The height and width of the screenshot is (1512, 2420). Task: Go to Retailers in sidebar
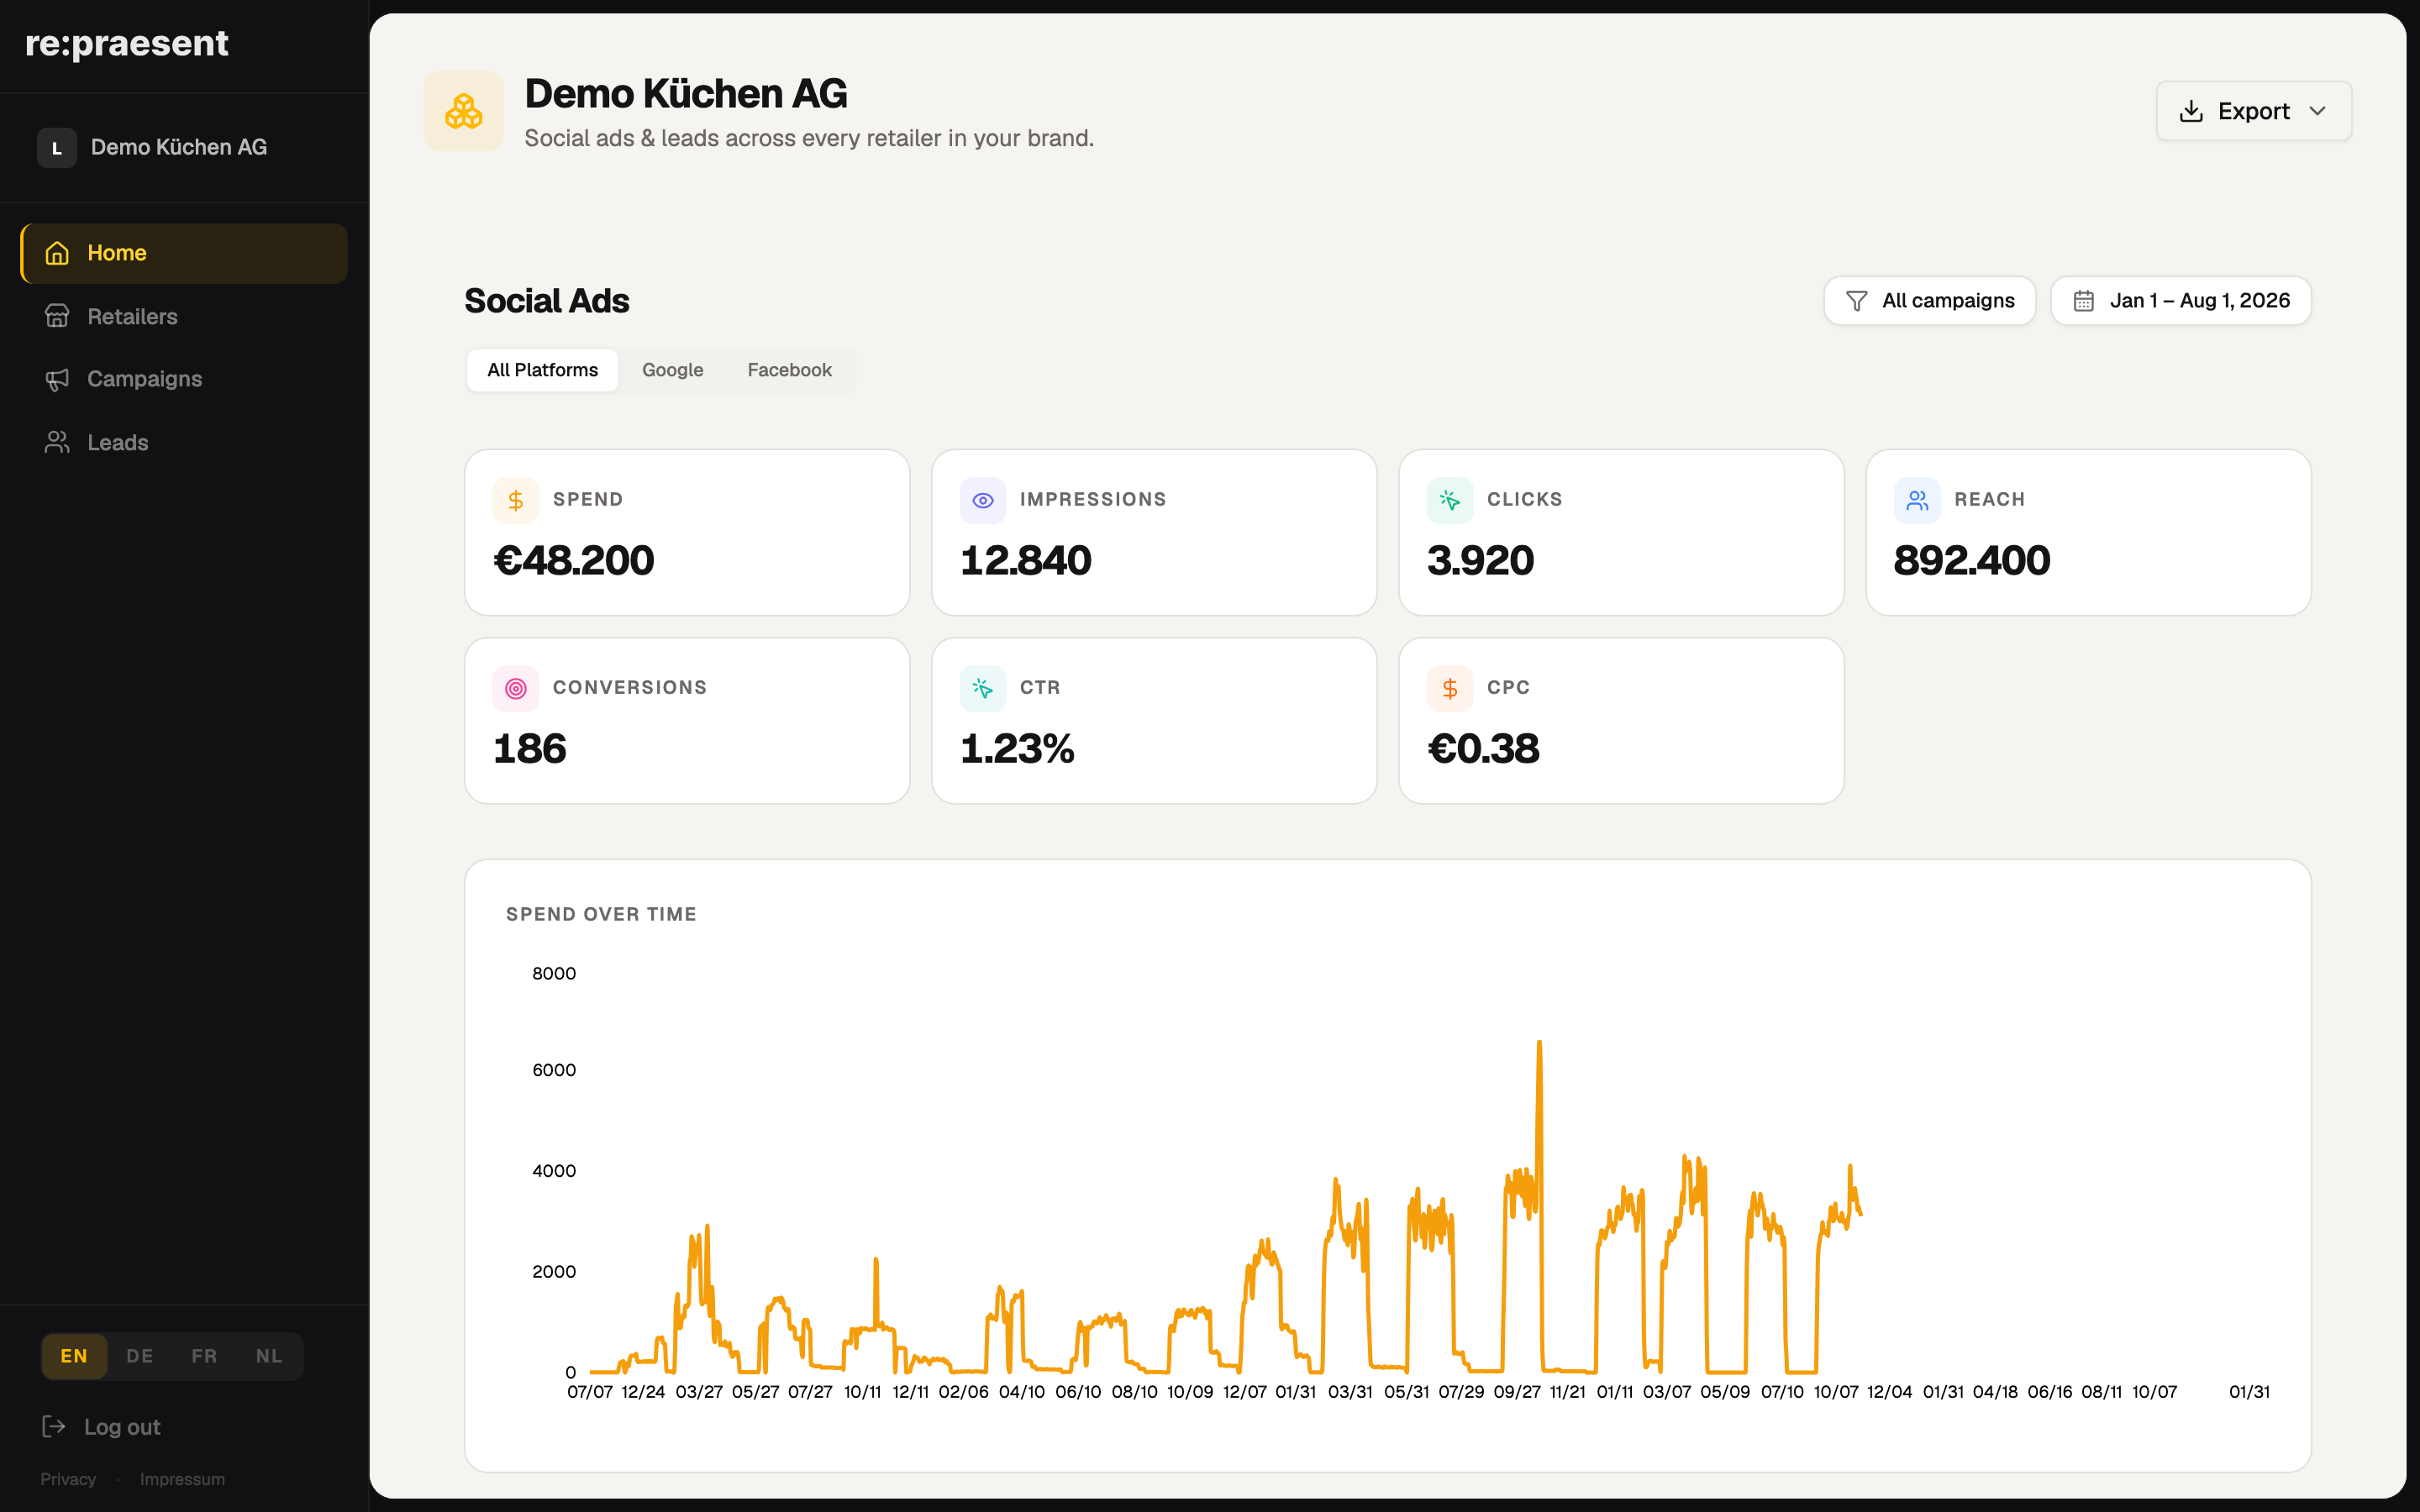click(184, 316)
